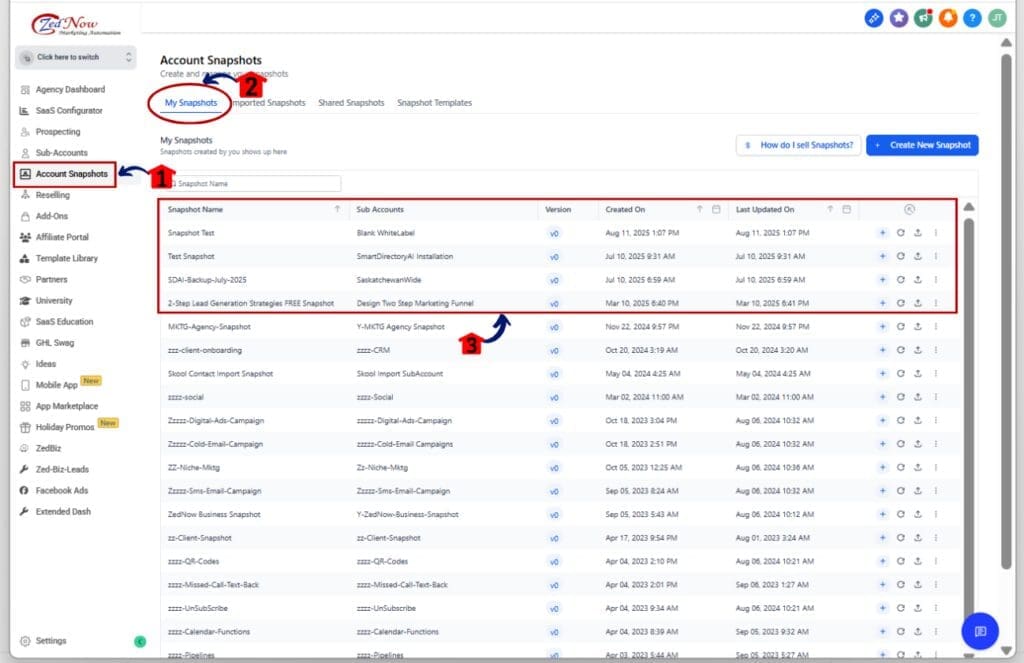This screenshot has height=663, width=1024.
Task: Click the history clock icon in table header
Action: (x=909, y=209)
